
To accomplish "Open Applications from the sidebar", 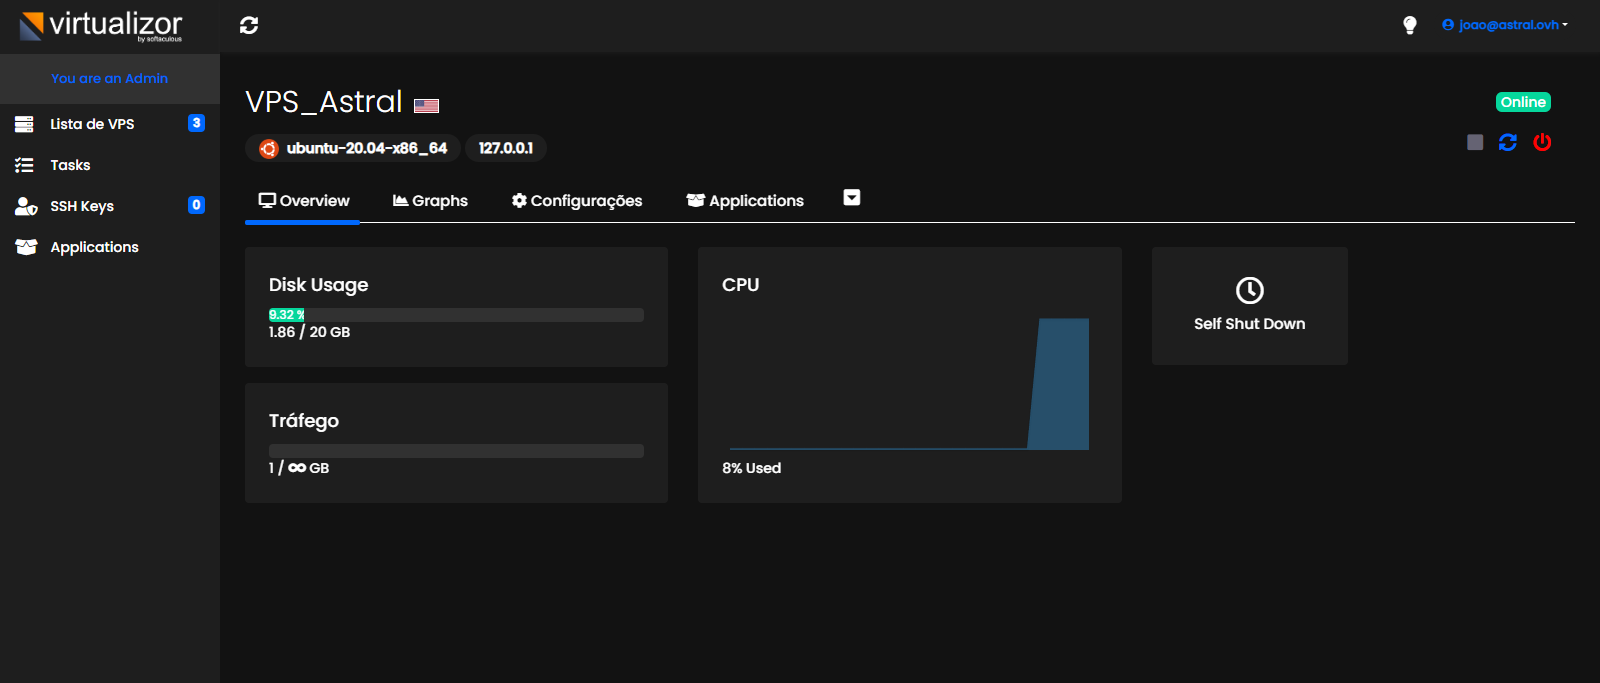I will tap(94, 247).
